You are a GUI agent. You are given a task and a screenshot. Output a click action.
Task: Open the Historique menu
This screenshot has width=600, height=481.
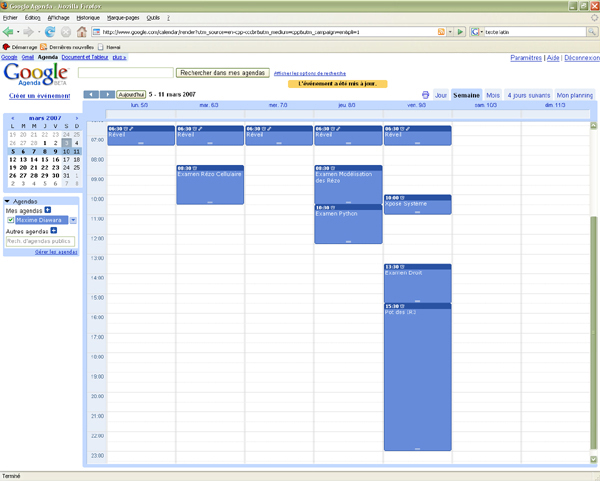pos(88,18)
